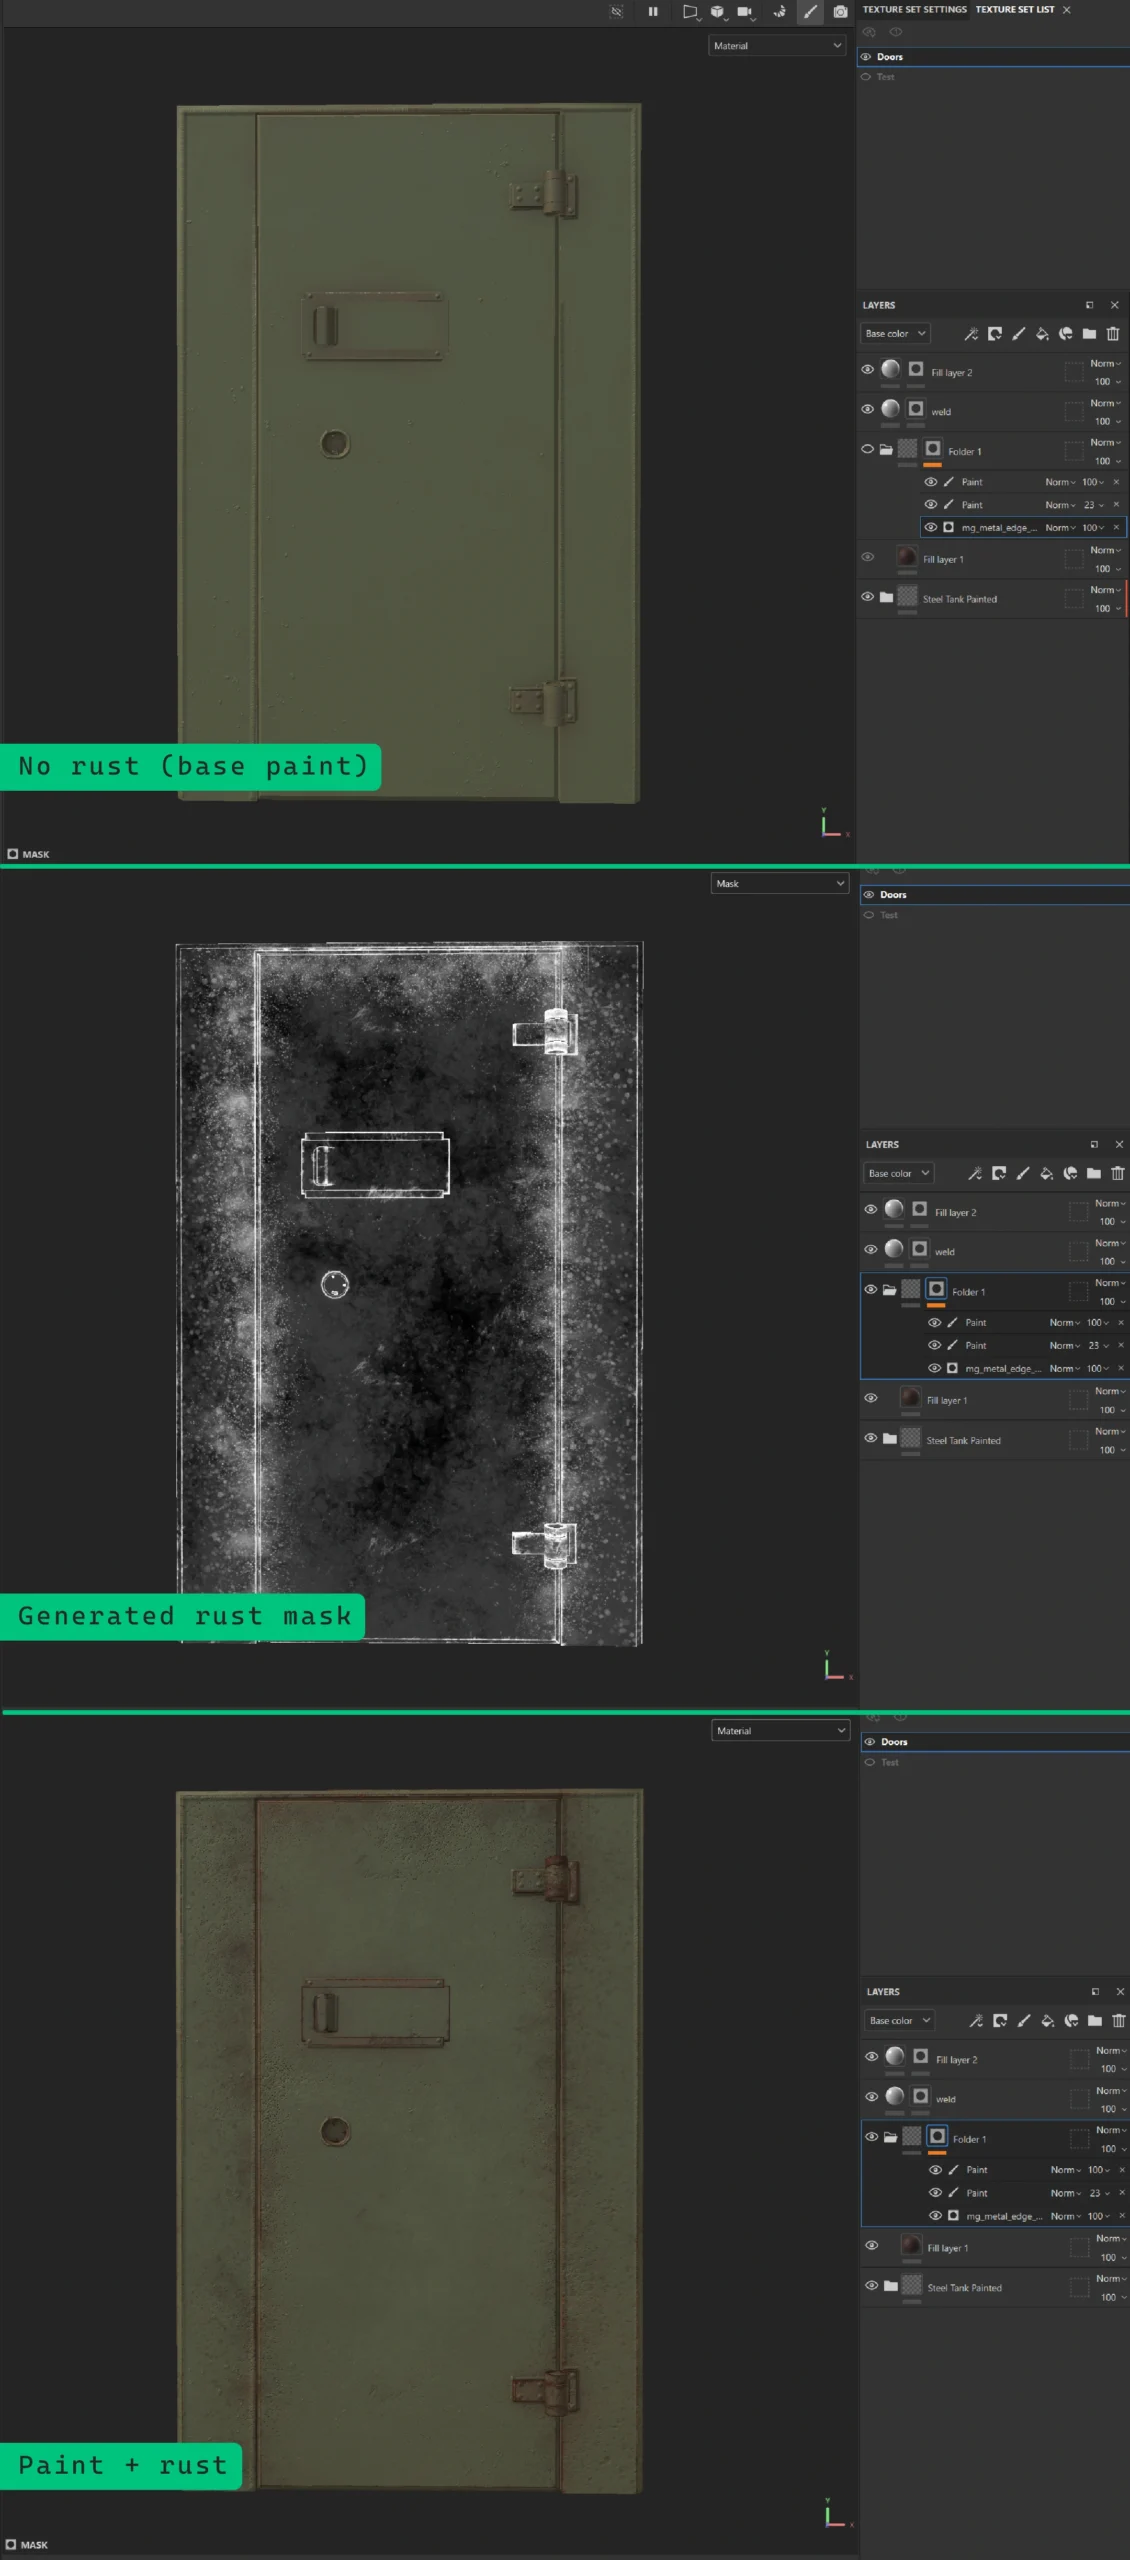
Task: Add a paint layer with brush icon in topmost Layers toolbar
Action: point(1018,334)
